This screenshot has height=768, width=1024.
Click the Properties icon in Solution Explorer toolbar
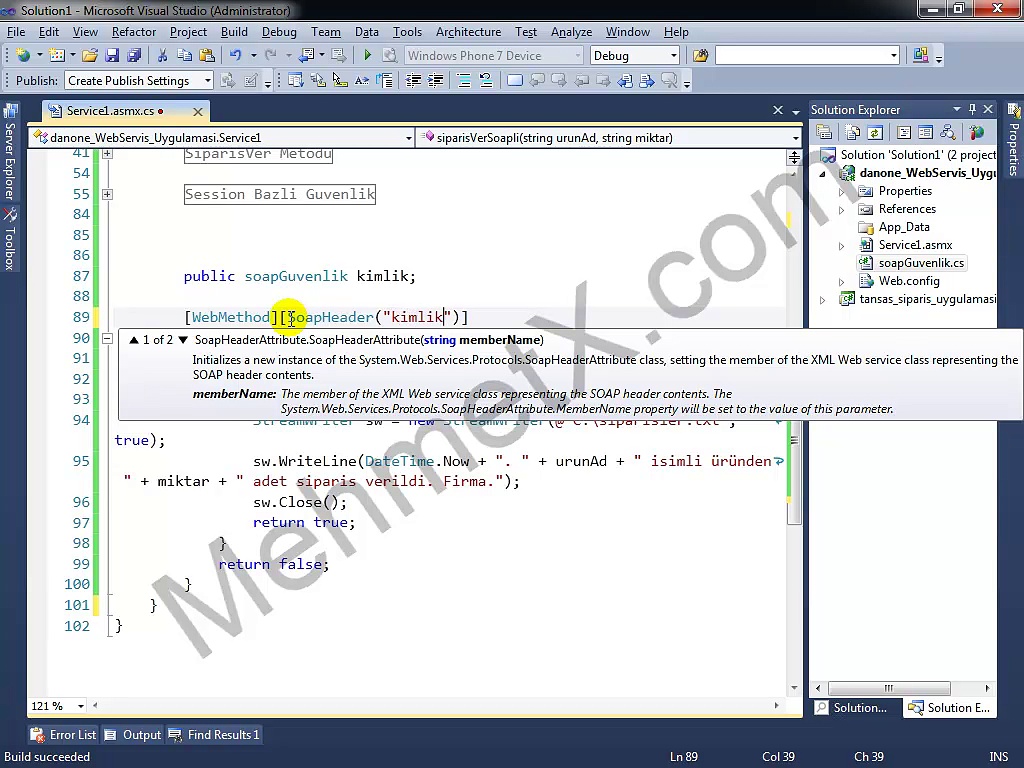pyautogui.click(x=824, y=133)
